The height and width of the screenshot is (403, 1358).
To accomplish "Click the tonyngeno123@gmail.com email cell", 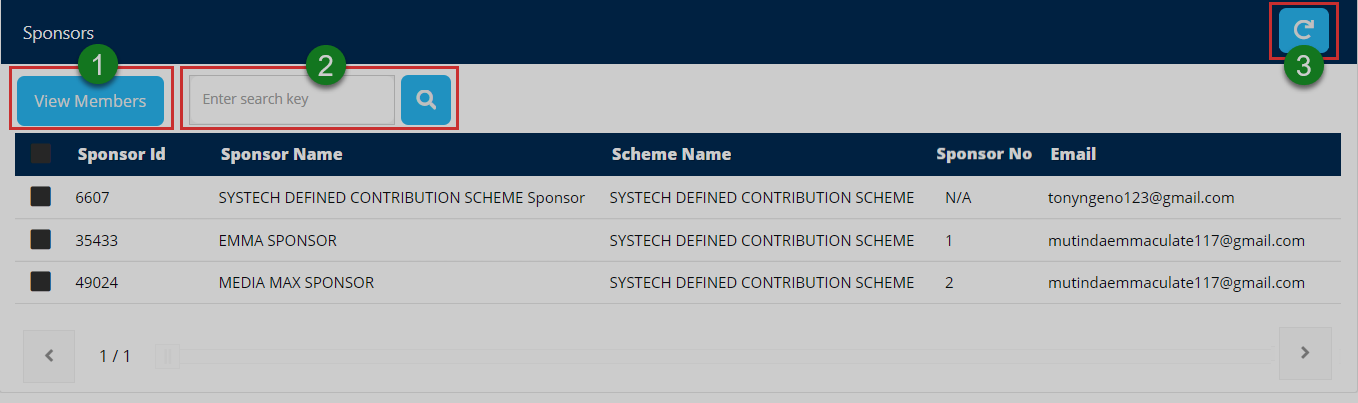I will pos(1141,198).
